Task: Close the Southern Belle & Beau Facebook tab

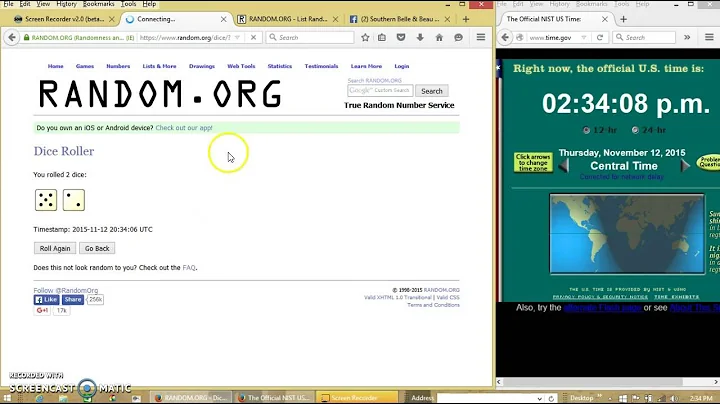Action: [x=447, y=19]
